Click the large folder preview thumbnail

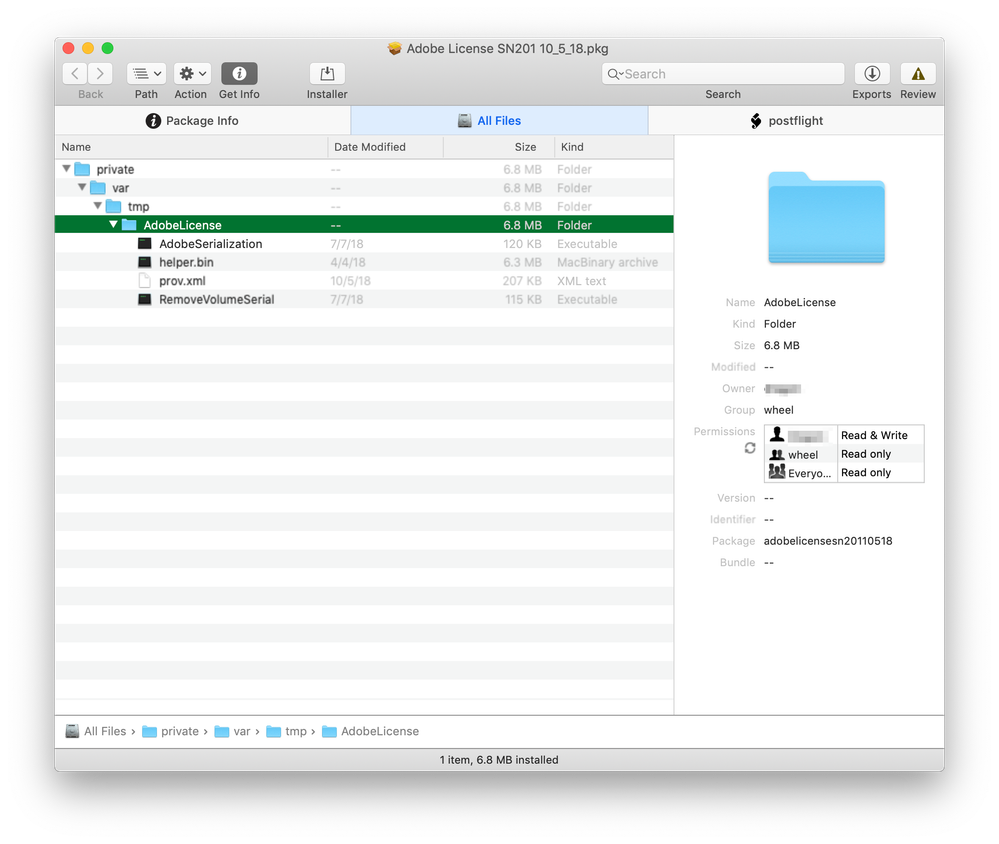point(826,217)
